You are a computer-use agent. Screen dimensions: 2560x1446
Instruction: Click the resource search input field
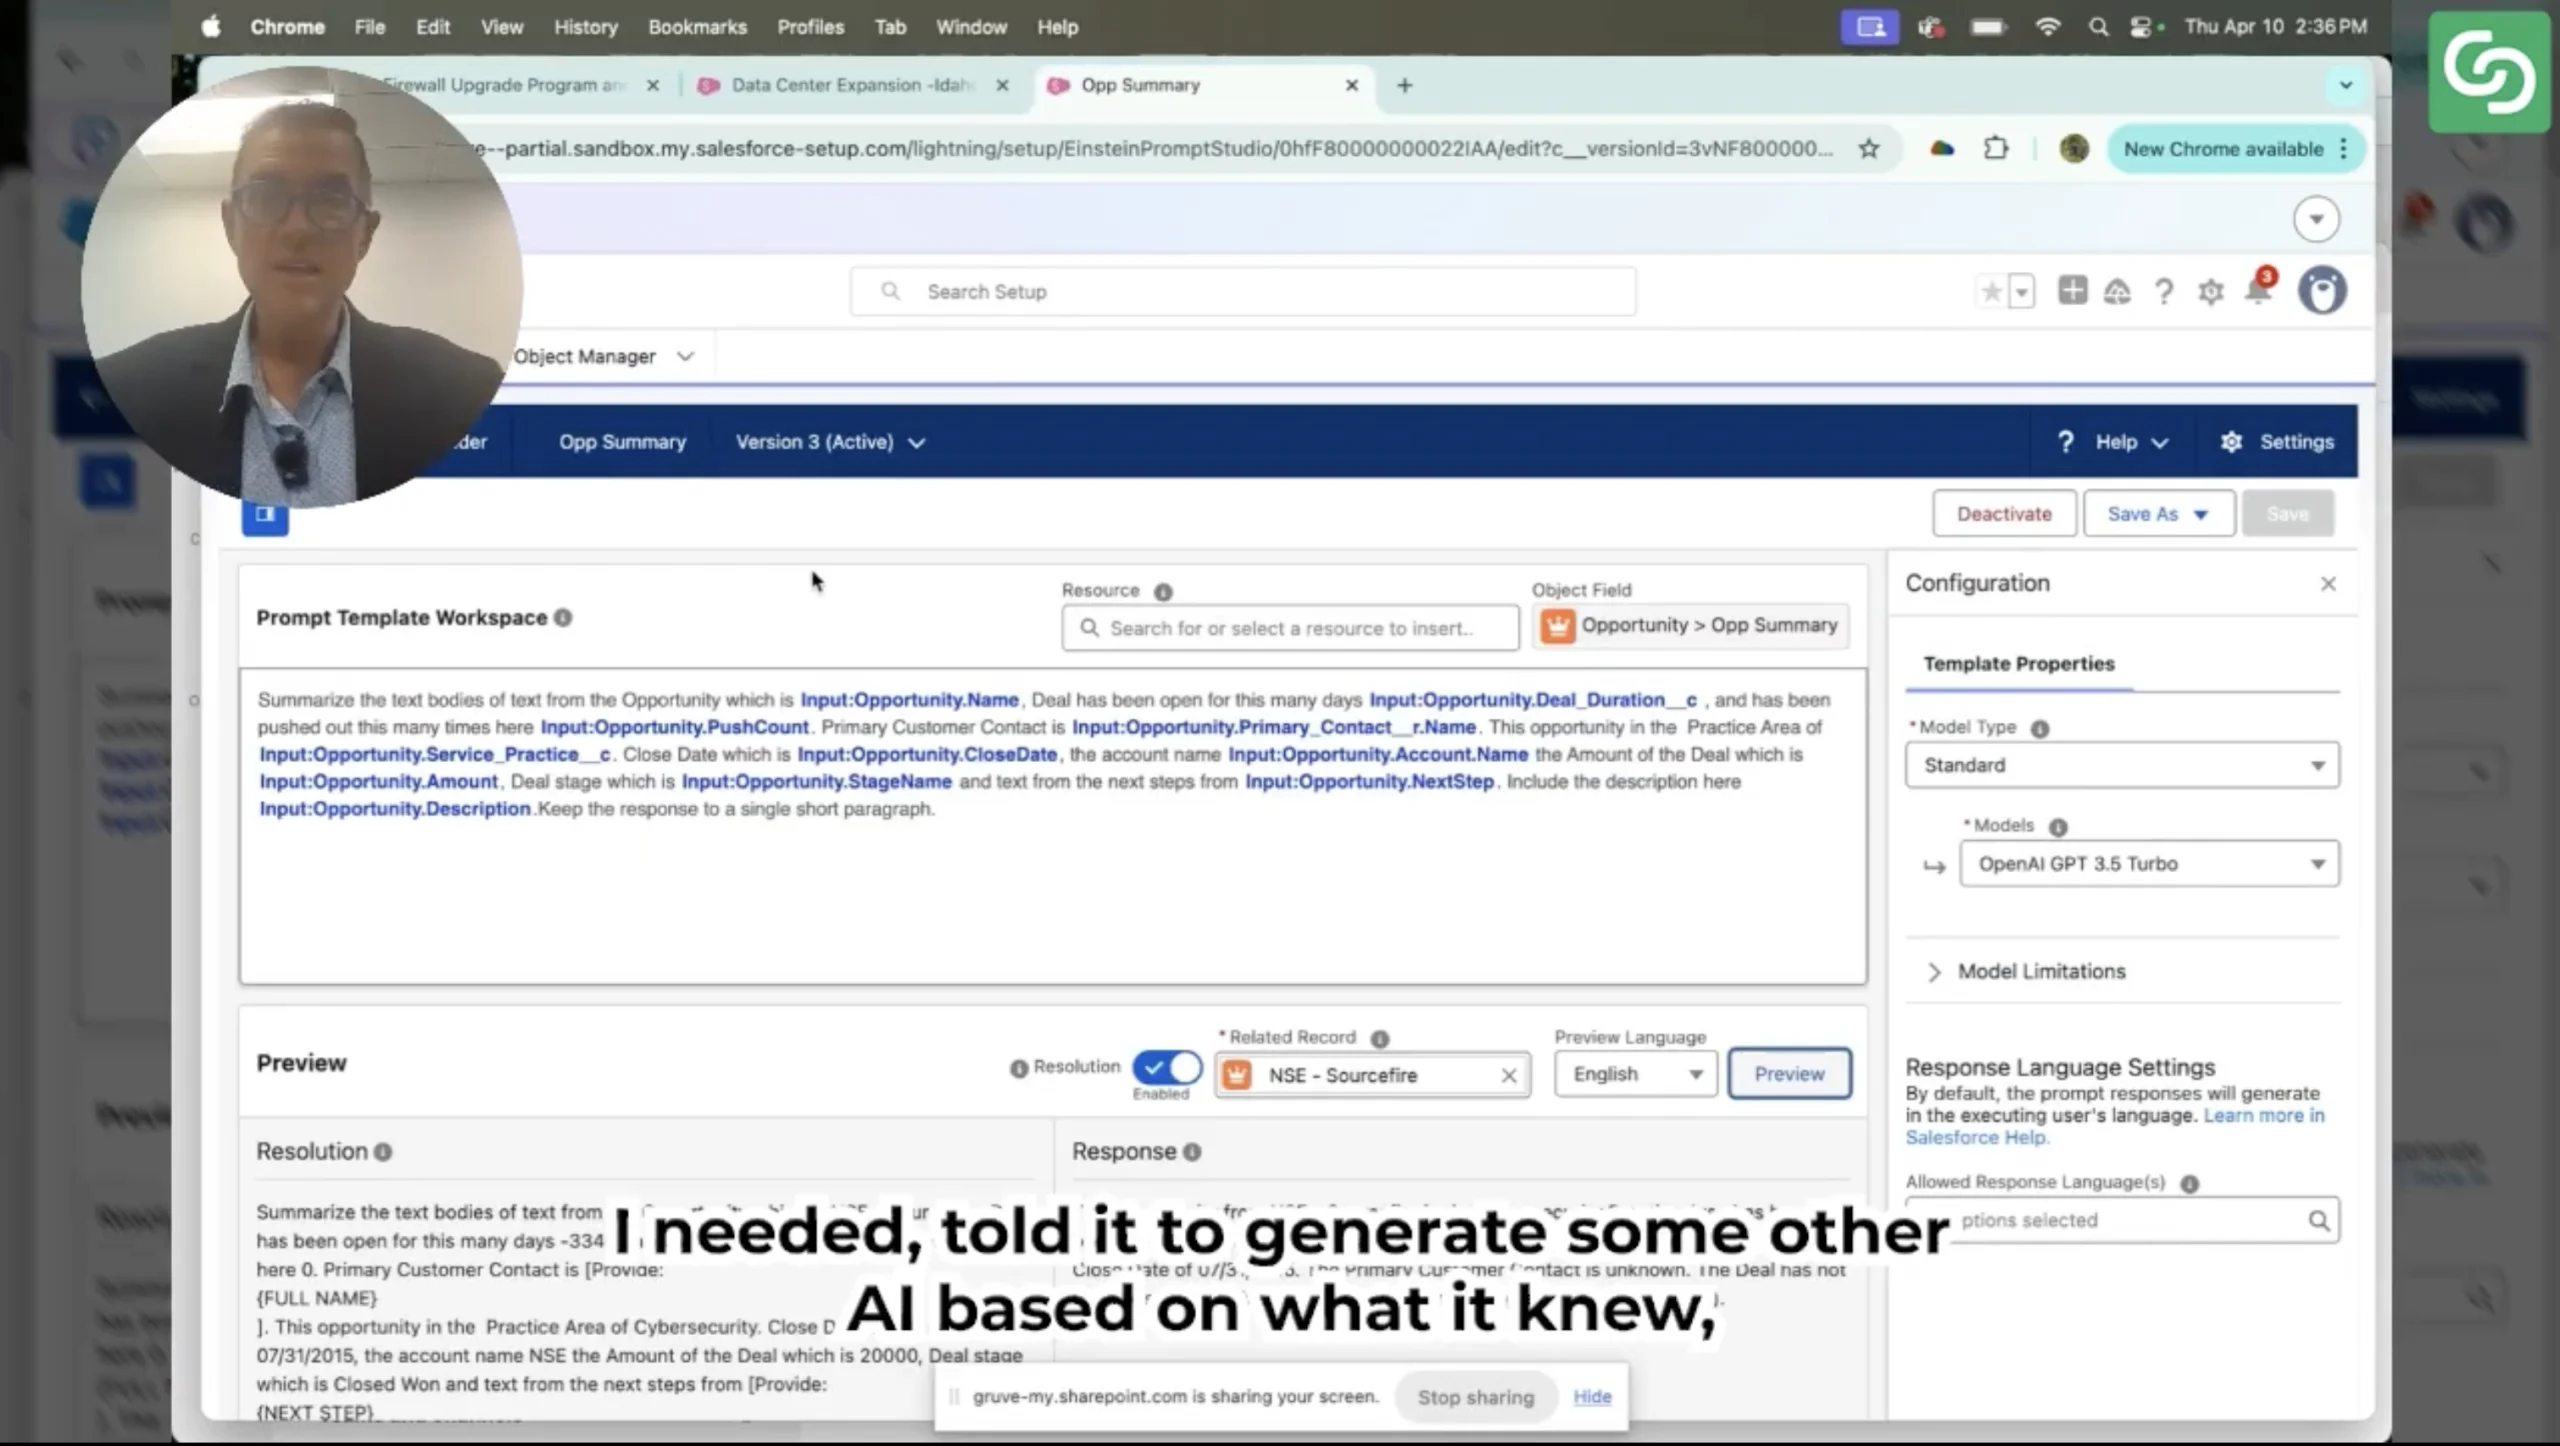(x=1290, y=629)
